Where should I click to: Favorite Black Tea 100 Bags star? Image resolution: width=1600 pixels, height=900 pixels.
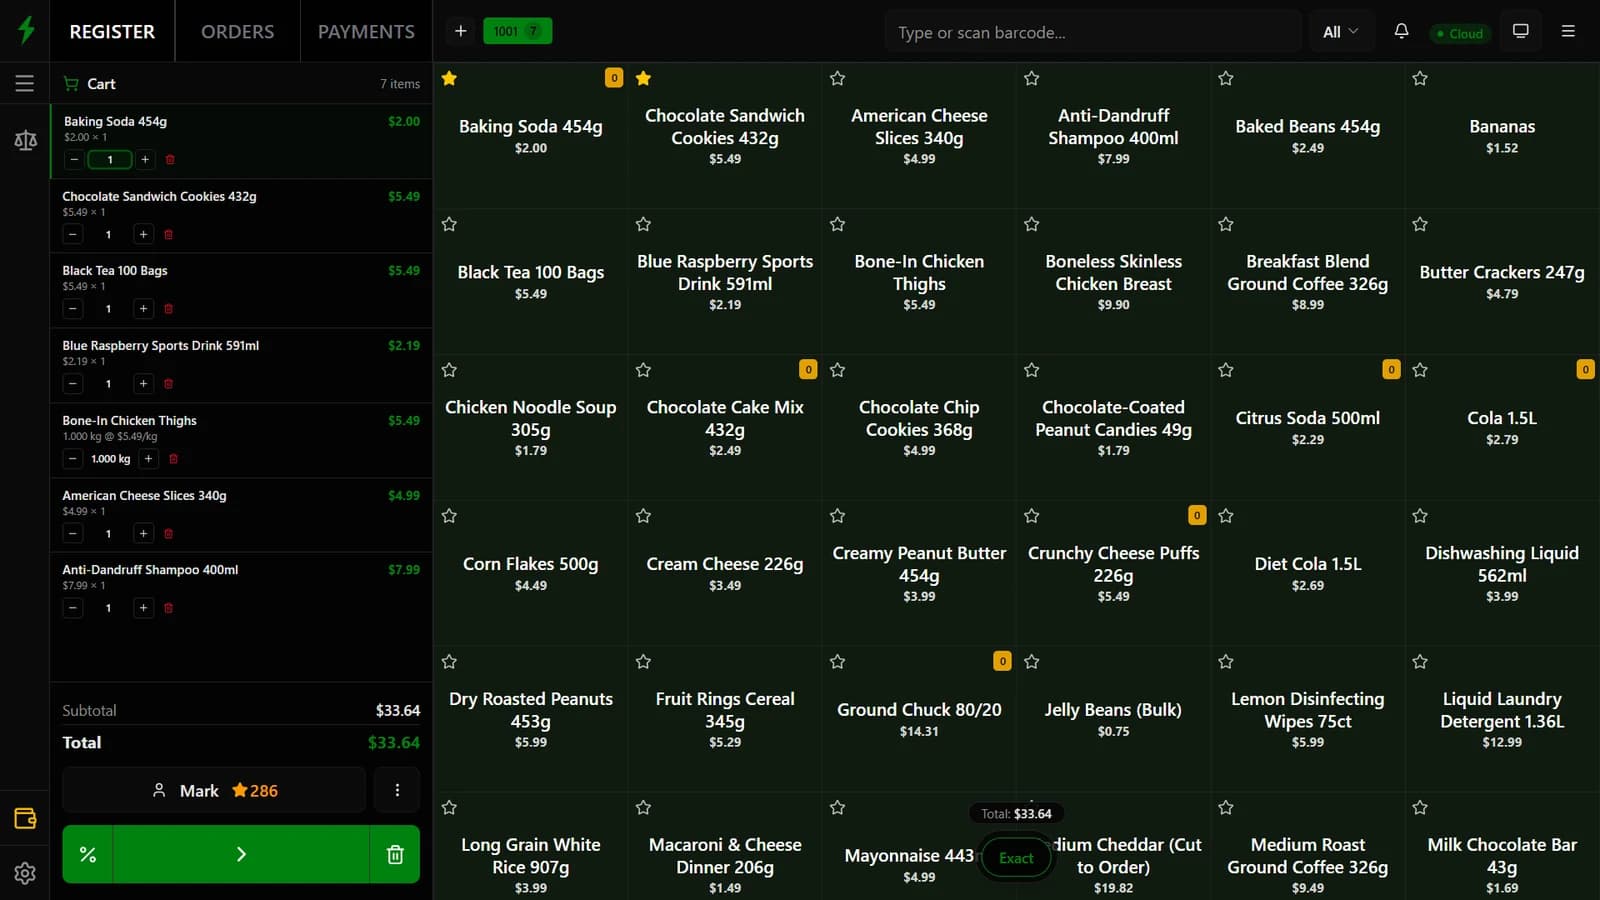click(449, 224)
